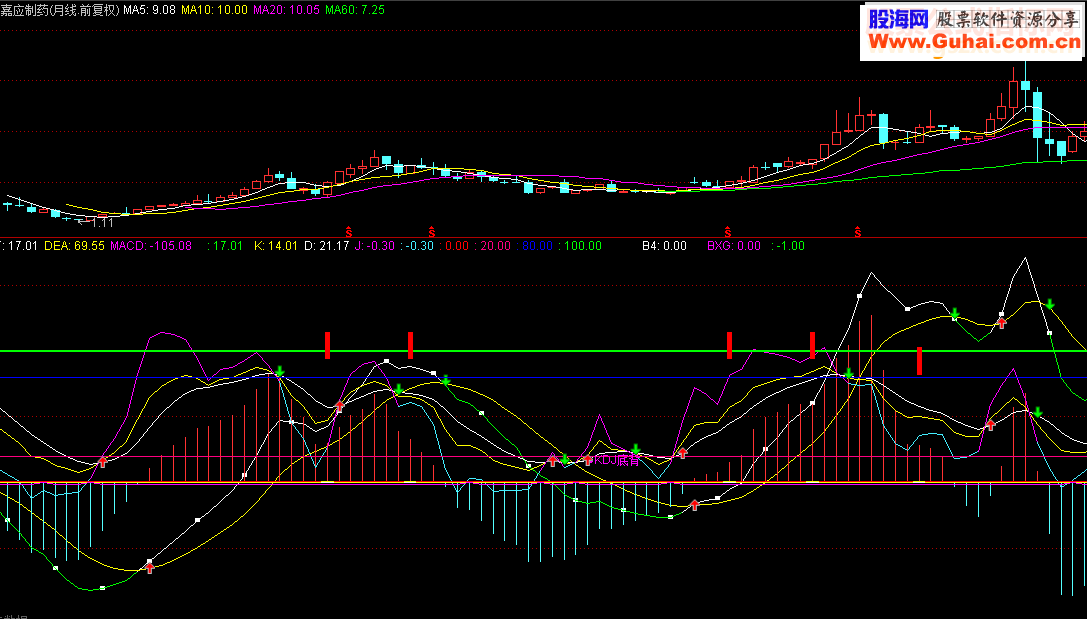
Task: Select the MA10: 10.00 moving average label
Action: 214,10
